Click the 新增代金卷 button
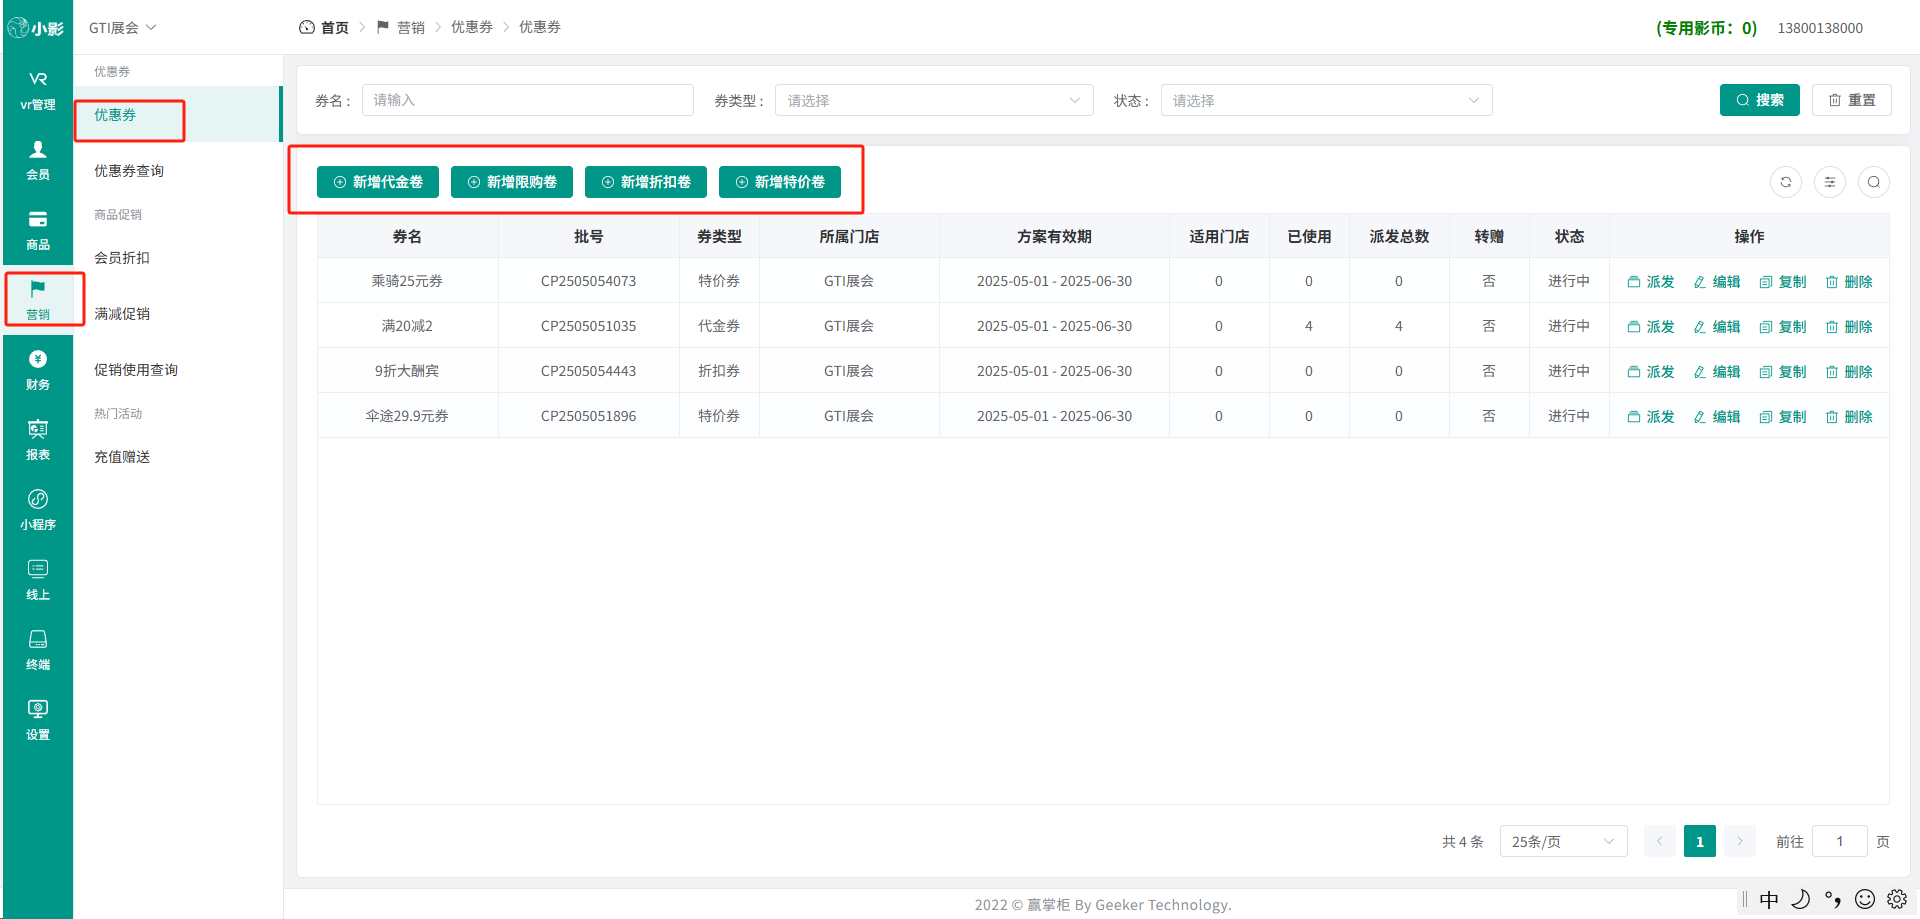The height and width of the screenshot is (919, 1920). point(378,182)
